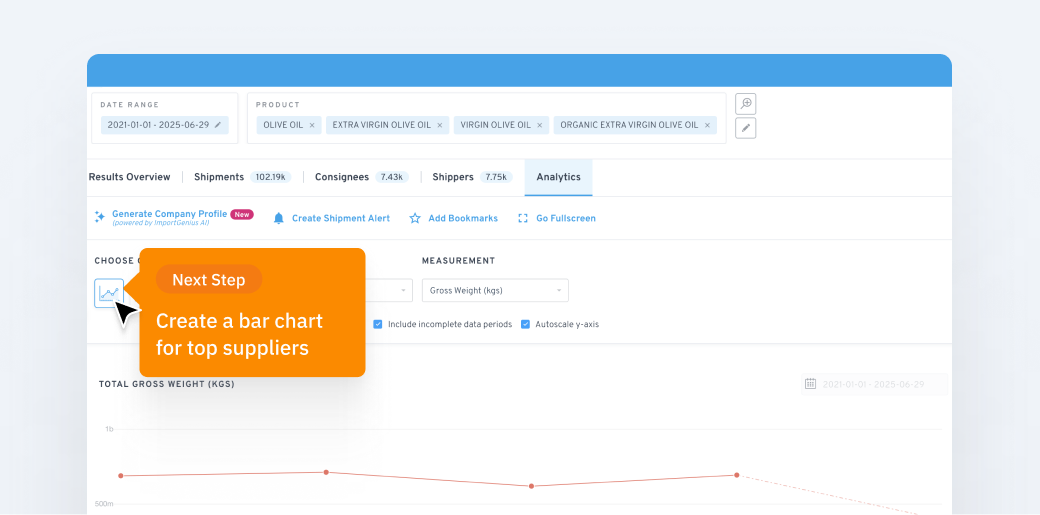Screen dimensions: 1040x515
Task: Click the fullscreen brackets icon
Action: 523,218
